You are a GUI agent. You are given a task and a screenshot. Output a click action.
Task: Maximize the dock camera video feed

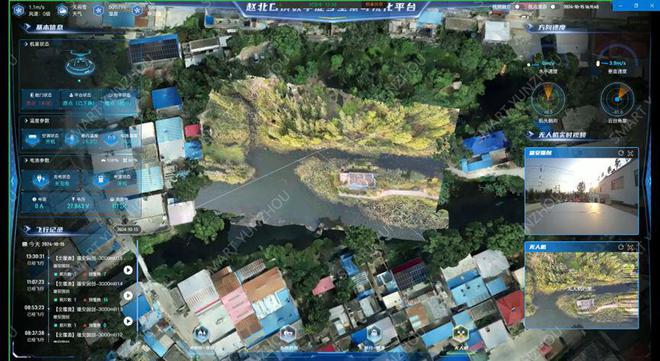pyautogui.click(x=630, y=153)
